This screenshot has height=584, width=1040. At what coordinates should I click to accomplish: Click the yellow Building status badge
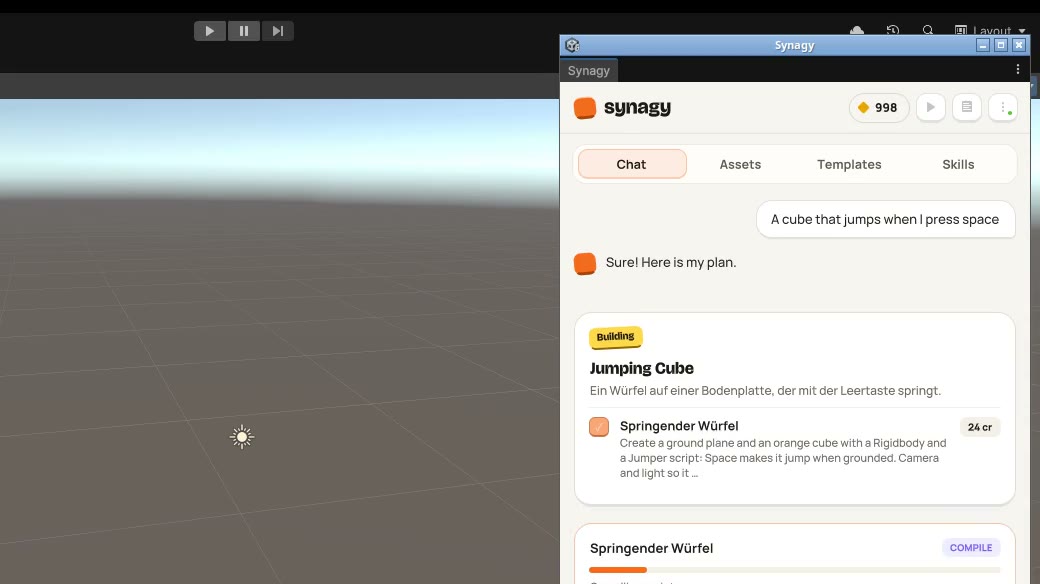point(616,336)
